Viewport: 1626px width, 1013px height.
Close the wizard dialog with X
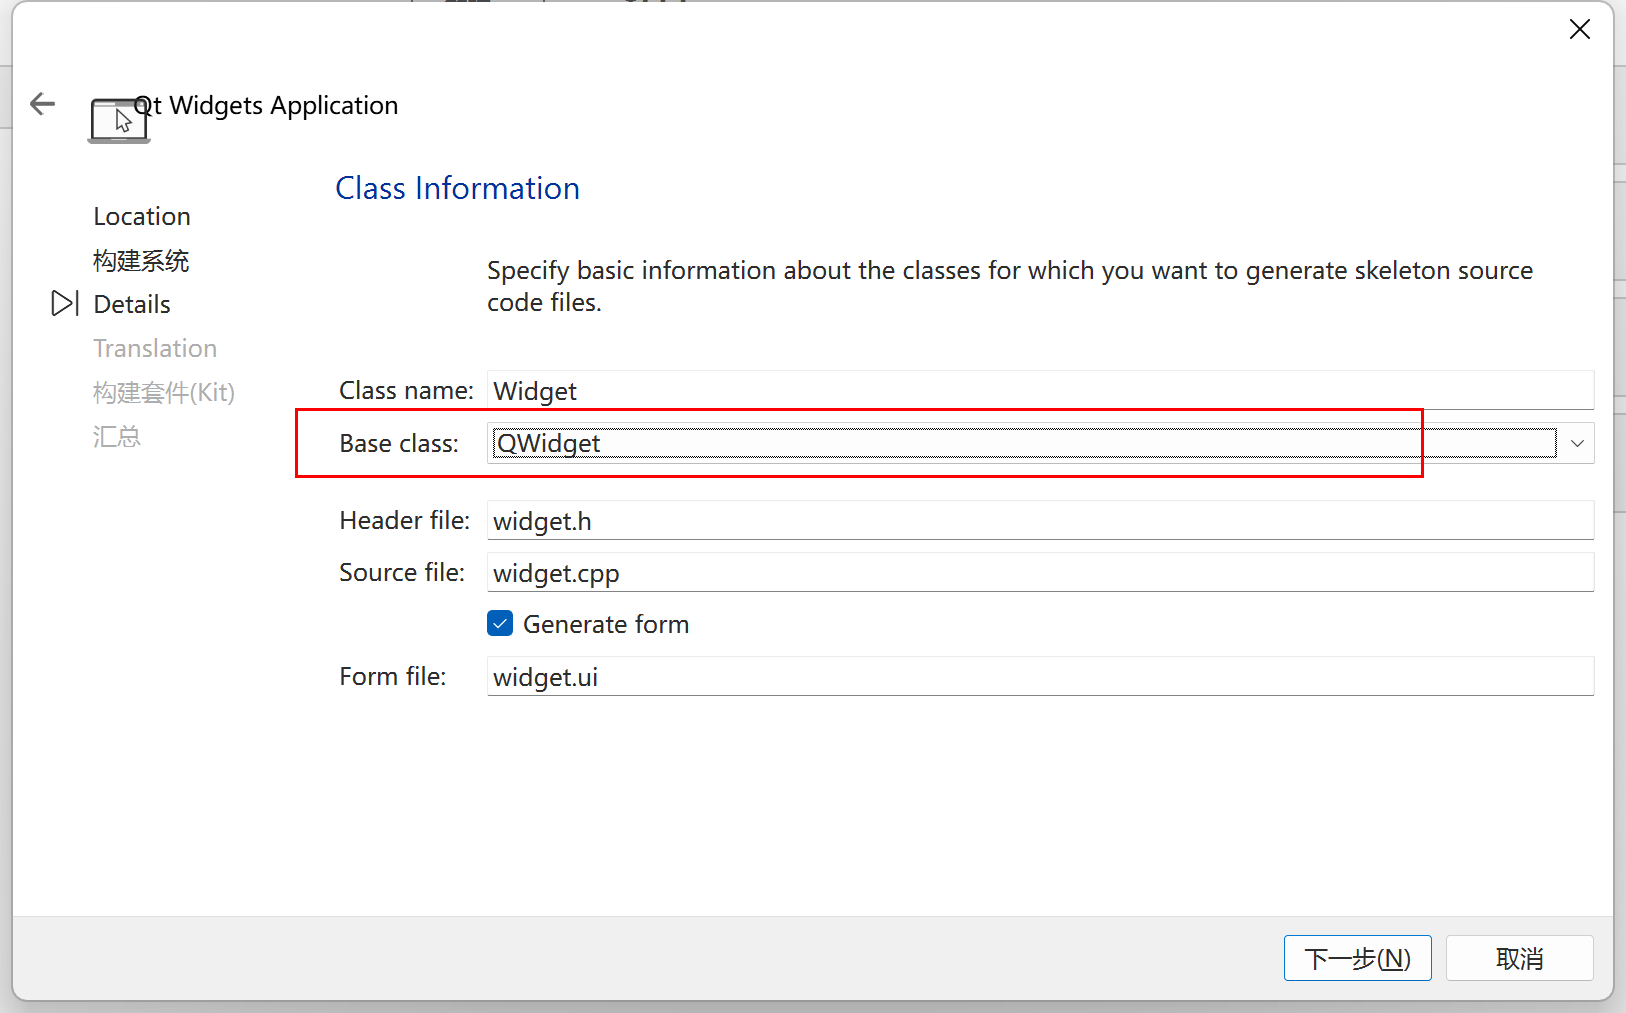(1580, 29)
